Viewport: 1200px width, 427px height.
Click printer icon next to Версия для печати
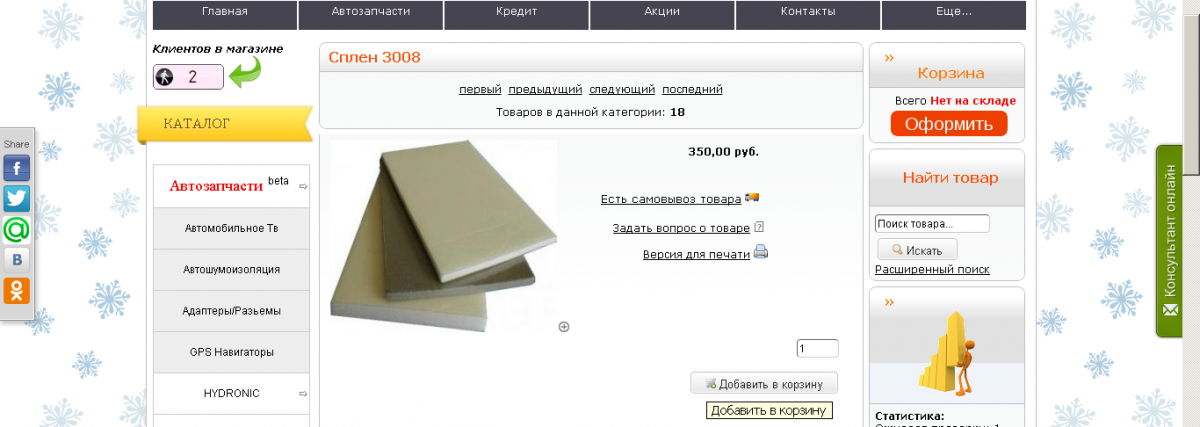pos(761,252)
